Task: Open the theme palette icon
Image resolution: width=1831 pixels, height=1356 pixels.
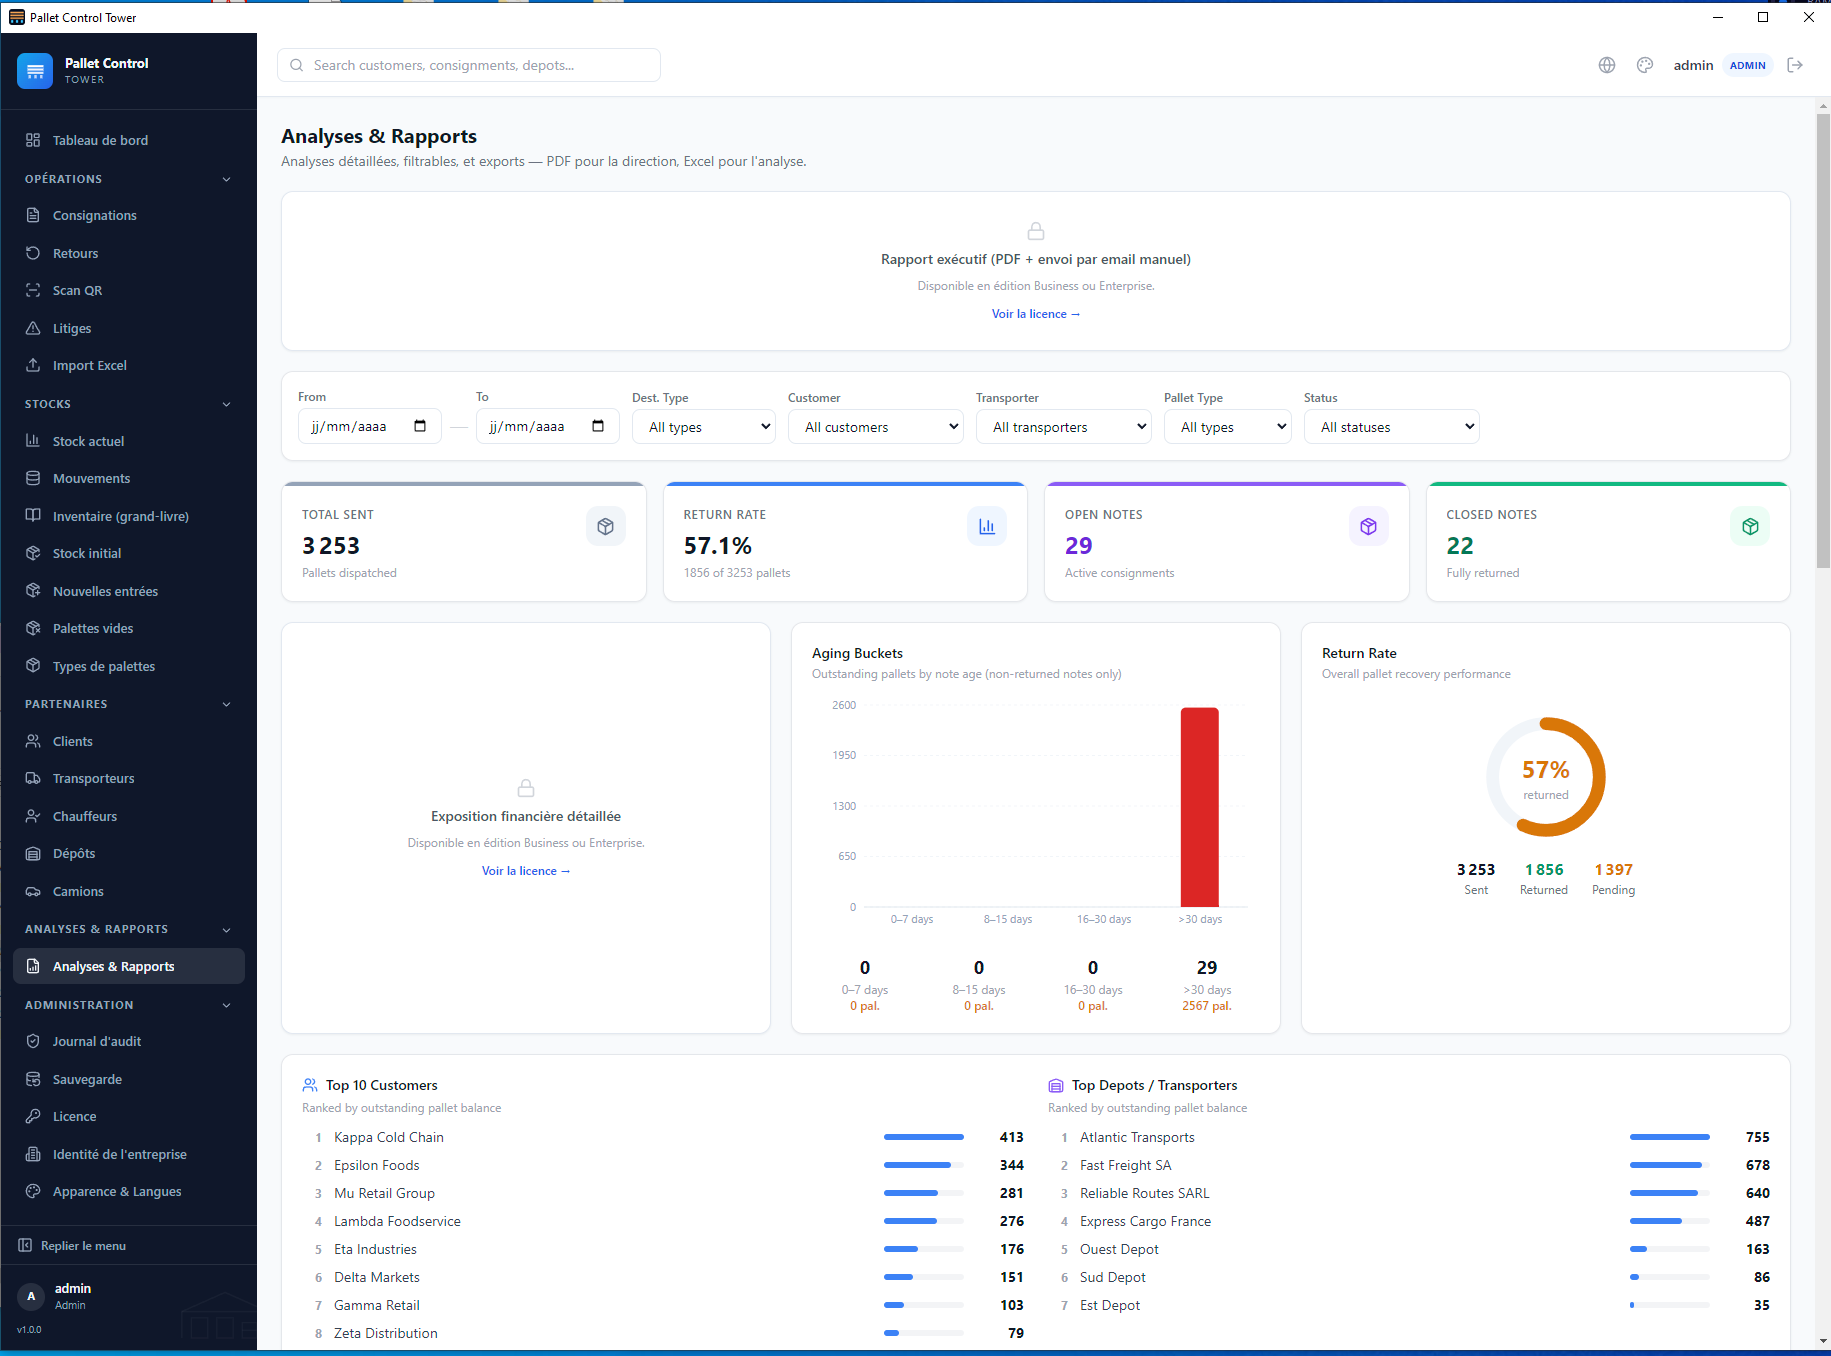Action: 1645,65
